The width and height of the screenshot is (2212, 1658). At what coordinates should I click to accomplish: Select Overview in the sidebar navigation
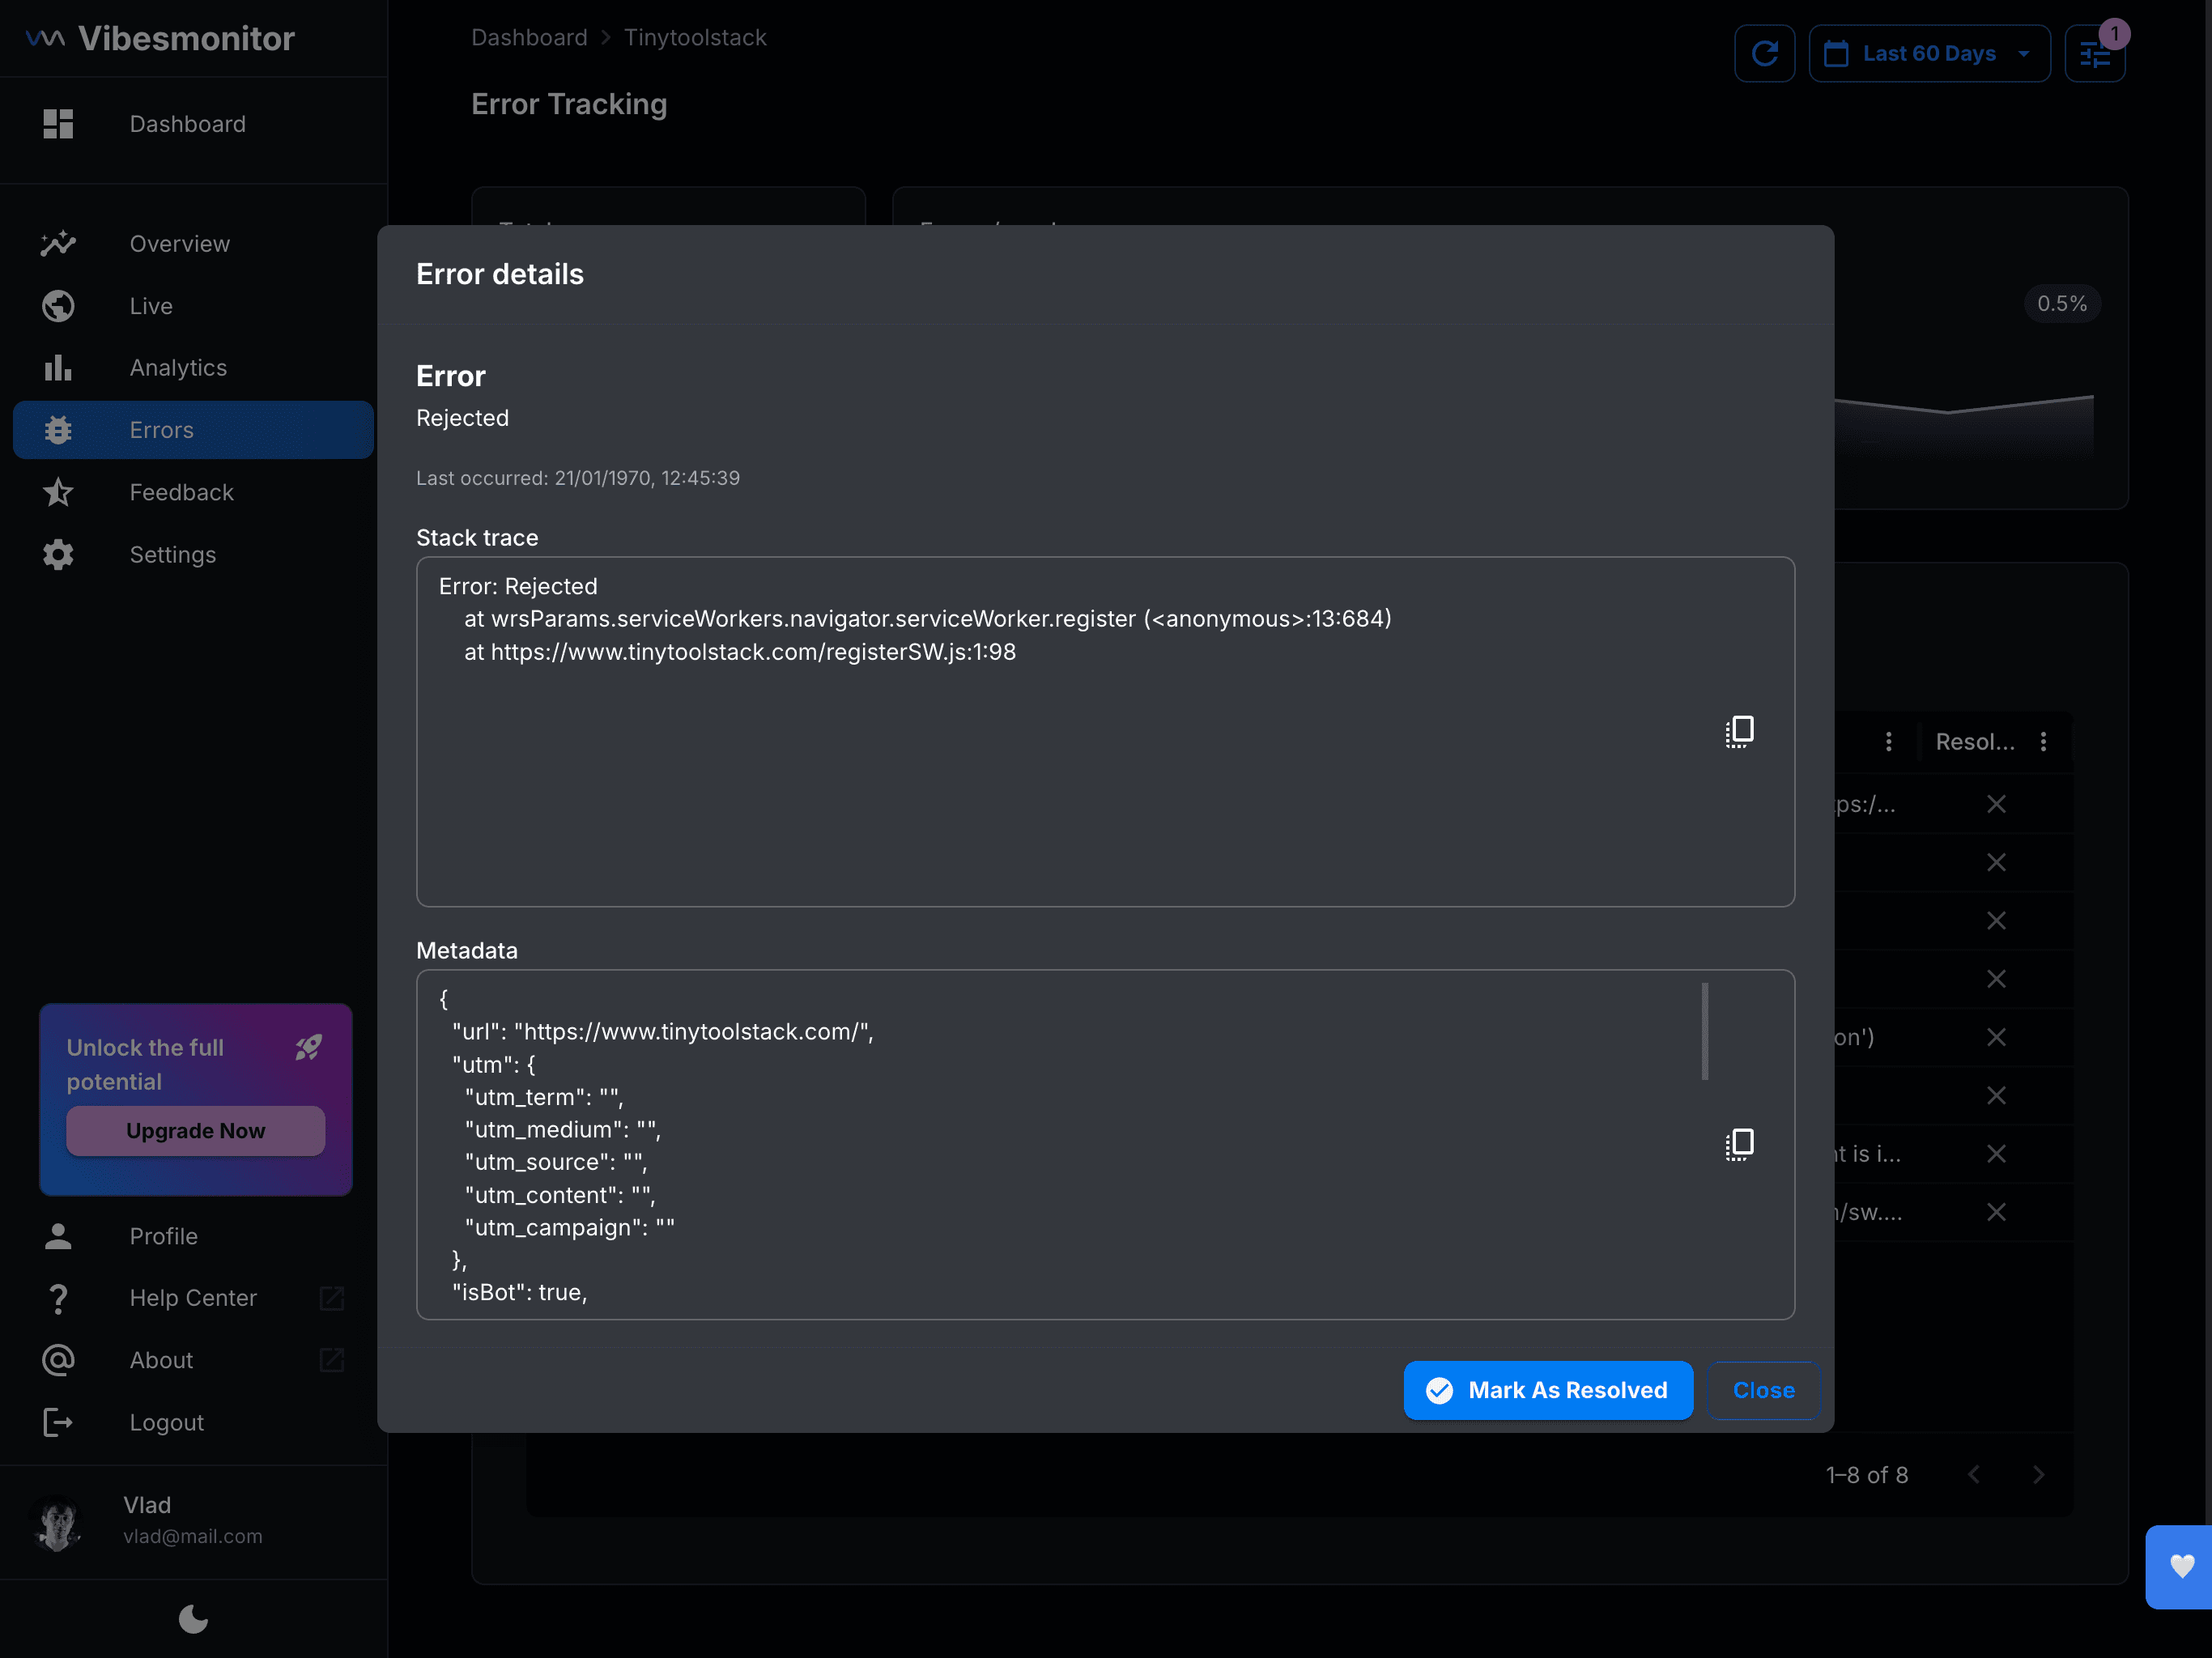(x=58, y=243)
